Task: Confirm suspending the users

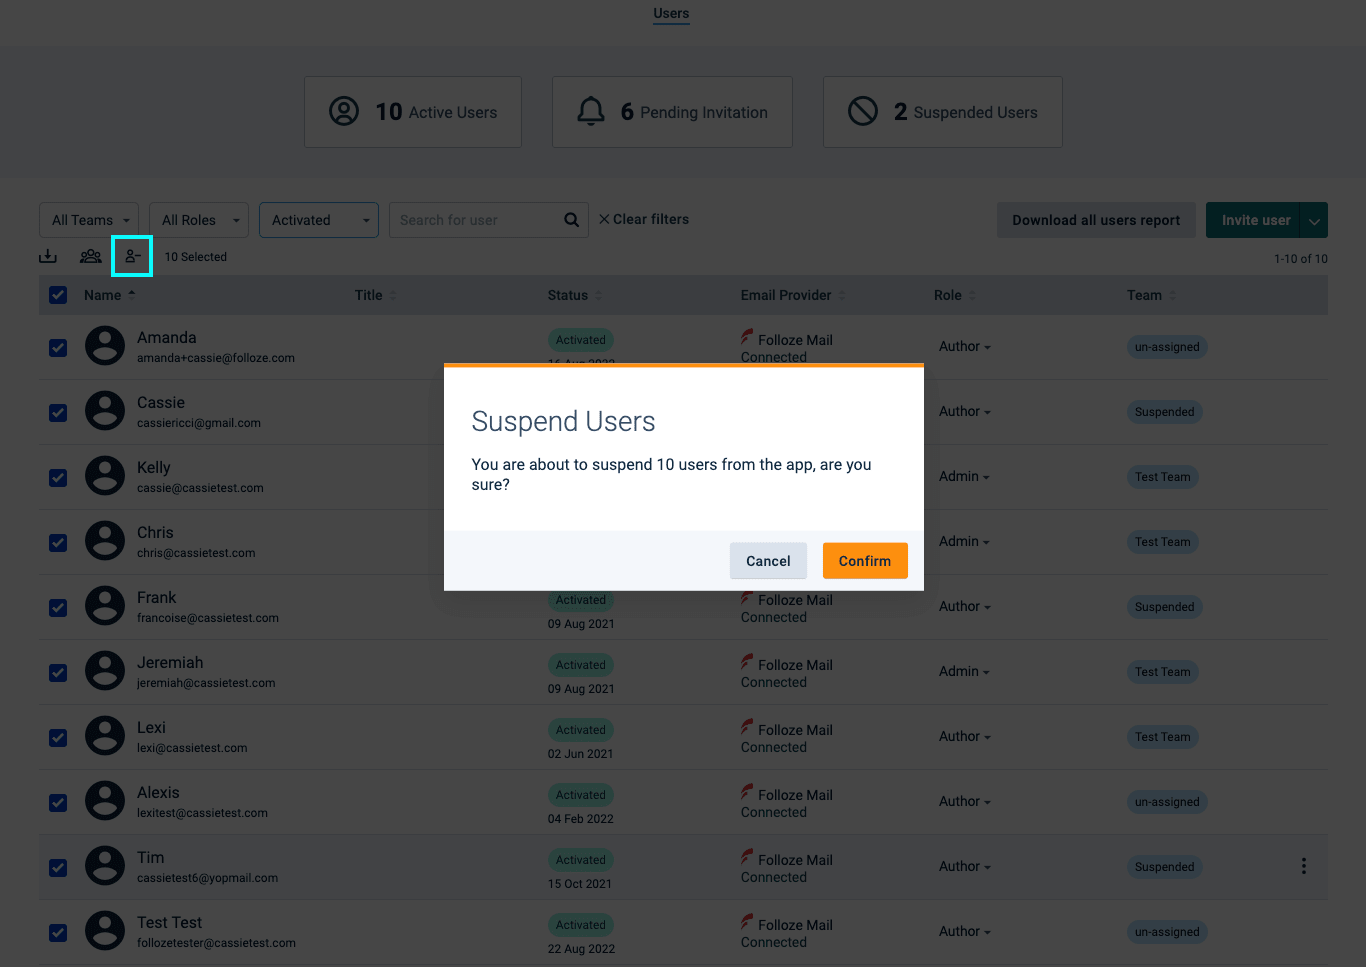Action: [864, 561]
